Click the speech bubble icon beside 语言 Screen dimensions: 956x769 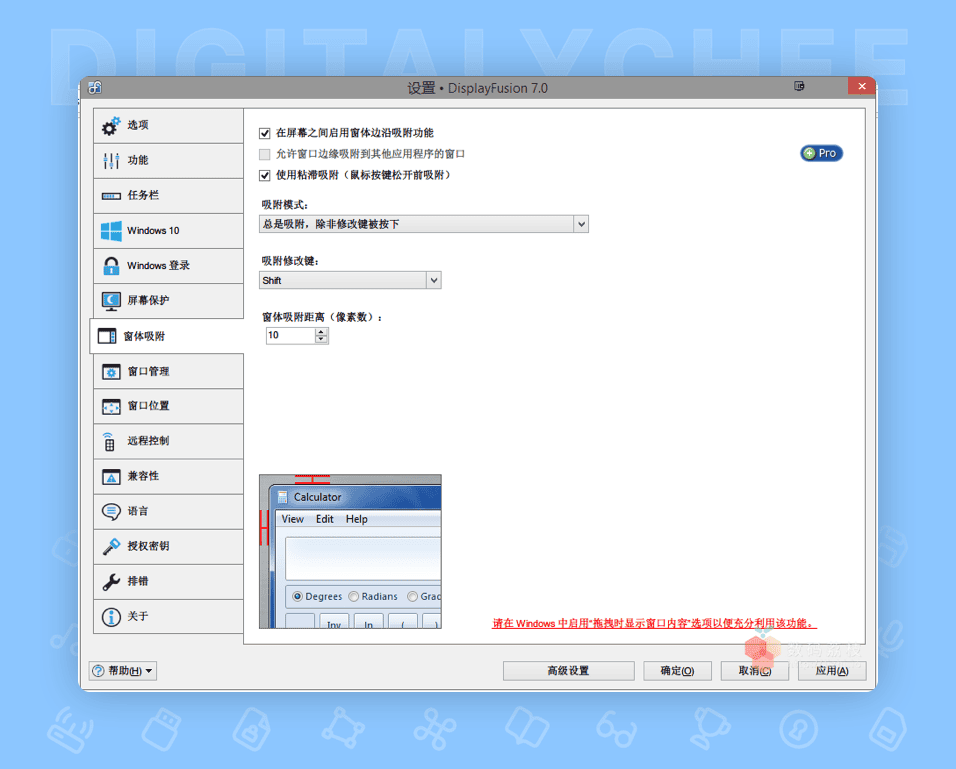coord(111,512)
